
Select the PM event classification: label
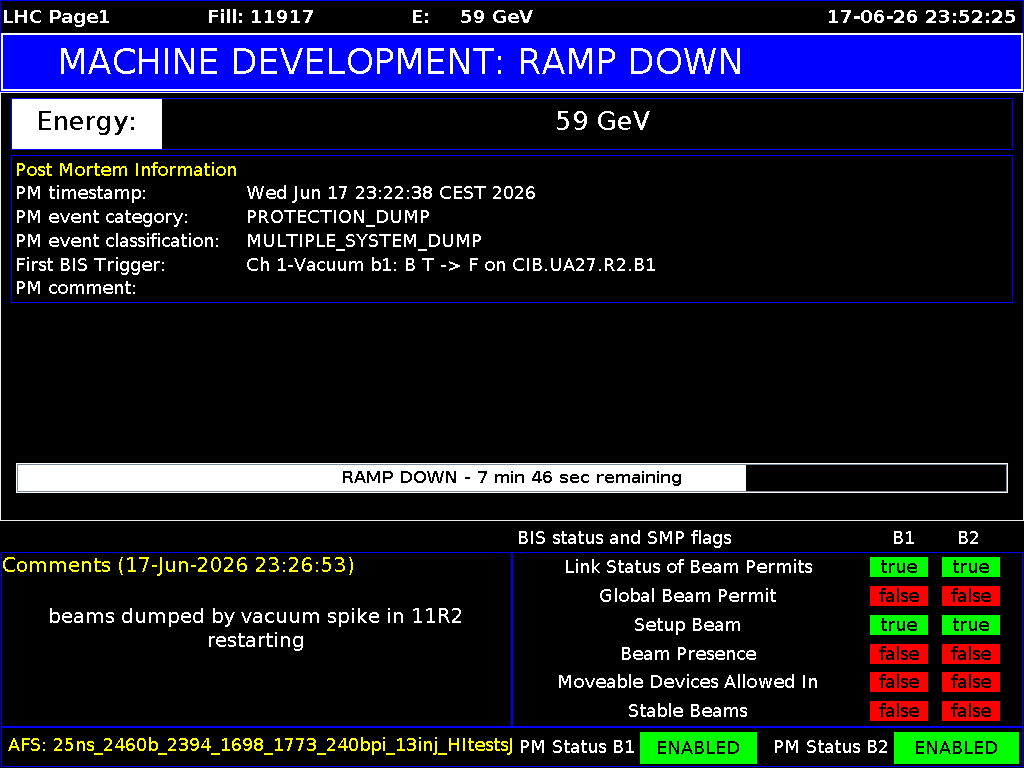118,241
